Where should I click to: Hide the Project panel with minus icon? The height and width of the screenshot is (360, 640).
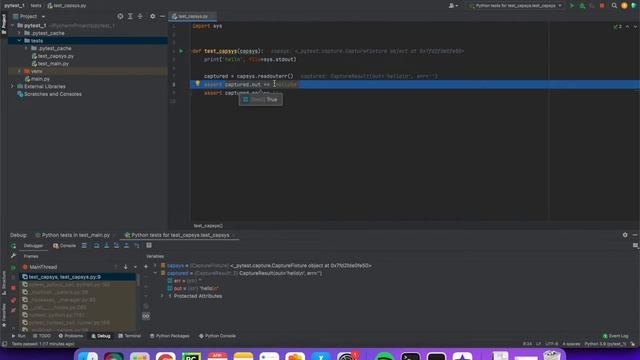162,16
